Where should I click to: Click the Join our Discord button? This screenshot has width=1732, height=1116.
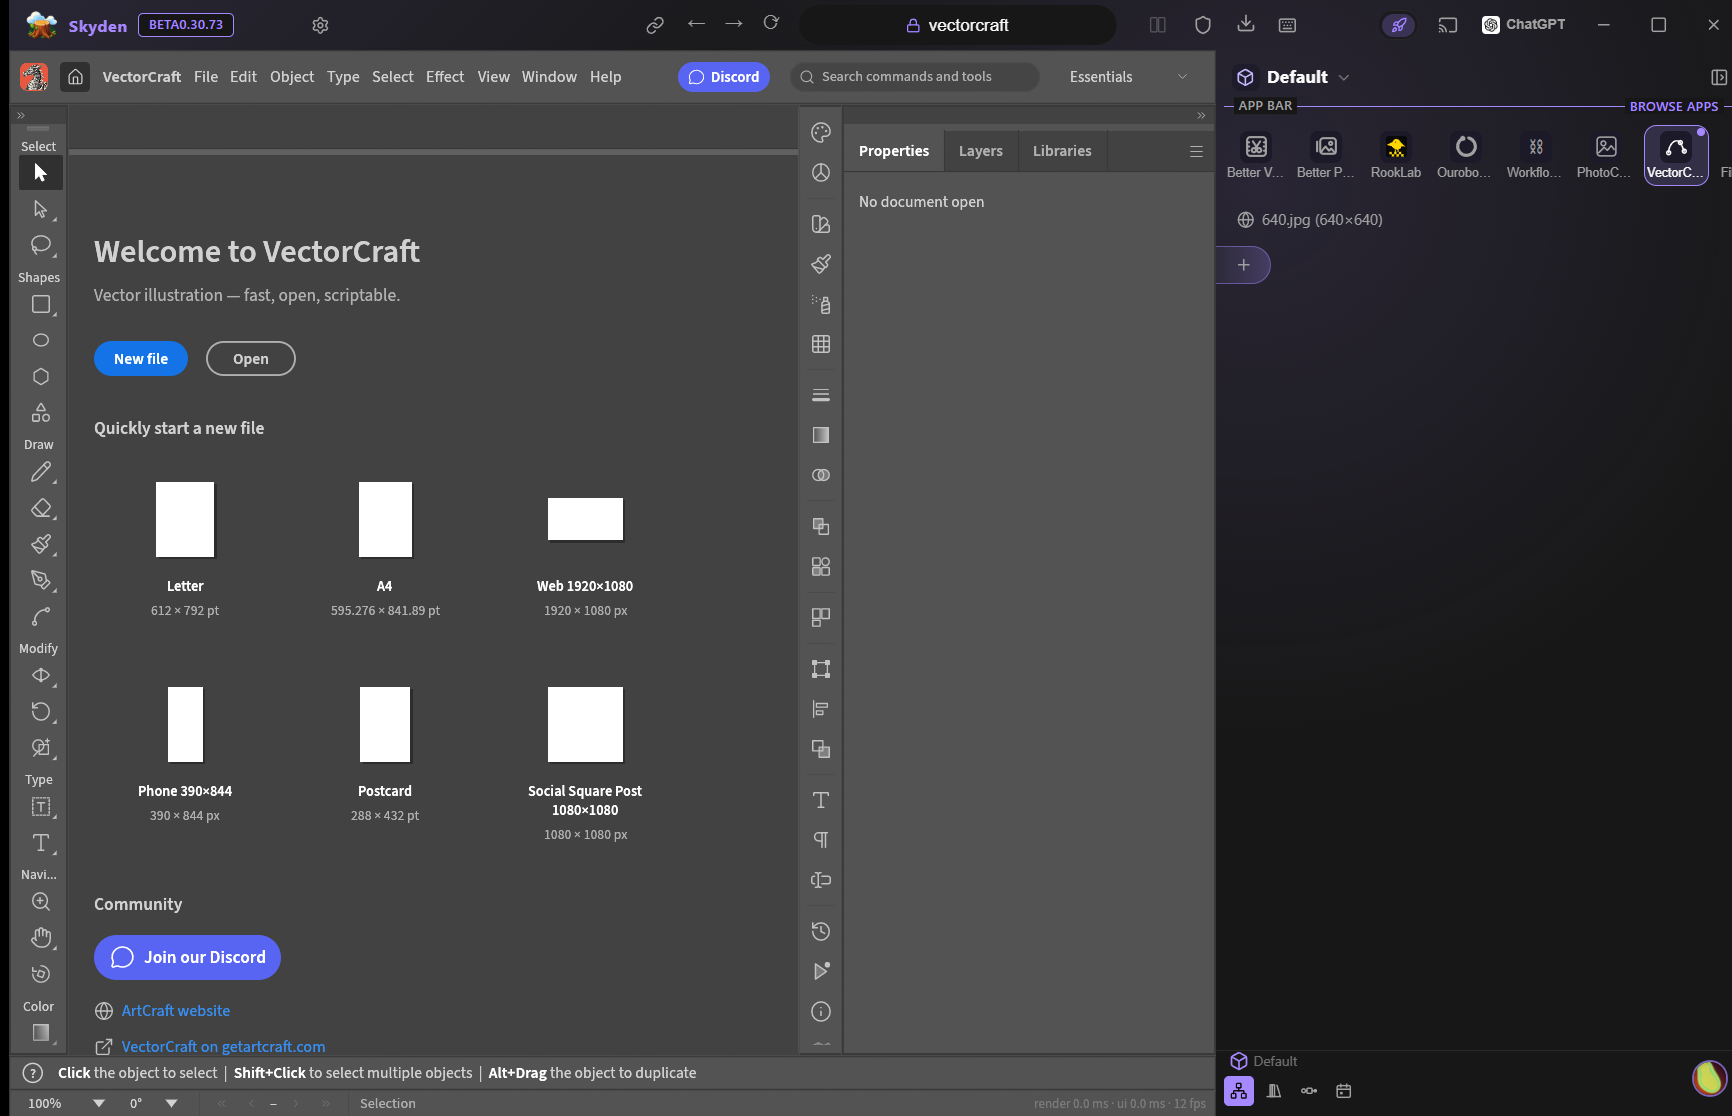187,957
